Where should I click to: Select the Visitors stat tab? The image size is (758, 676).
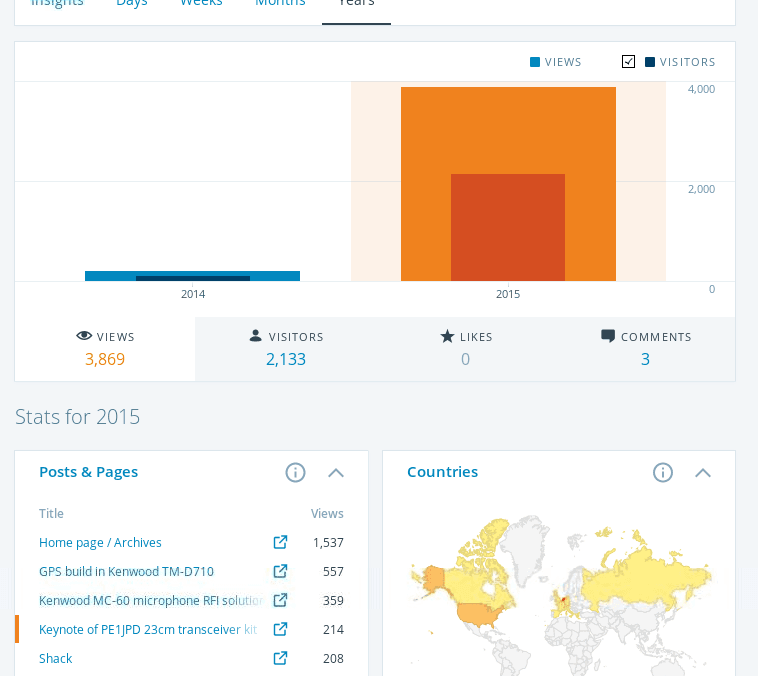[286, 349]
